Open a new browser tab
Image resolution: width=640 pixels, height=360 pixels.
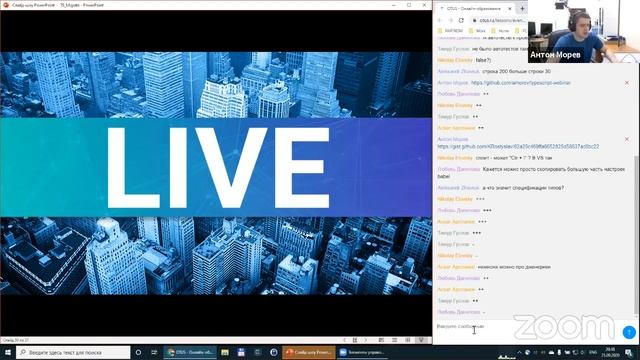pos(522,8)
